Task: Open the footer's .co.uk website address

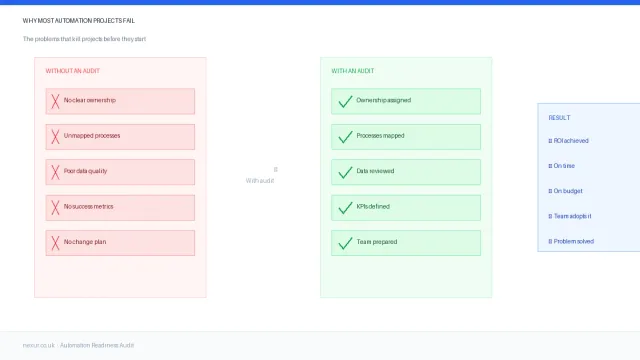Action: coord(38,345)
